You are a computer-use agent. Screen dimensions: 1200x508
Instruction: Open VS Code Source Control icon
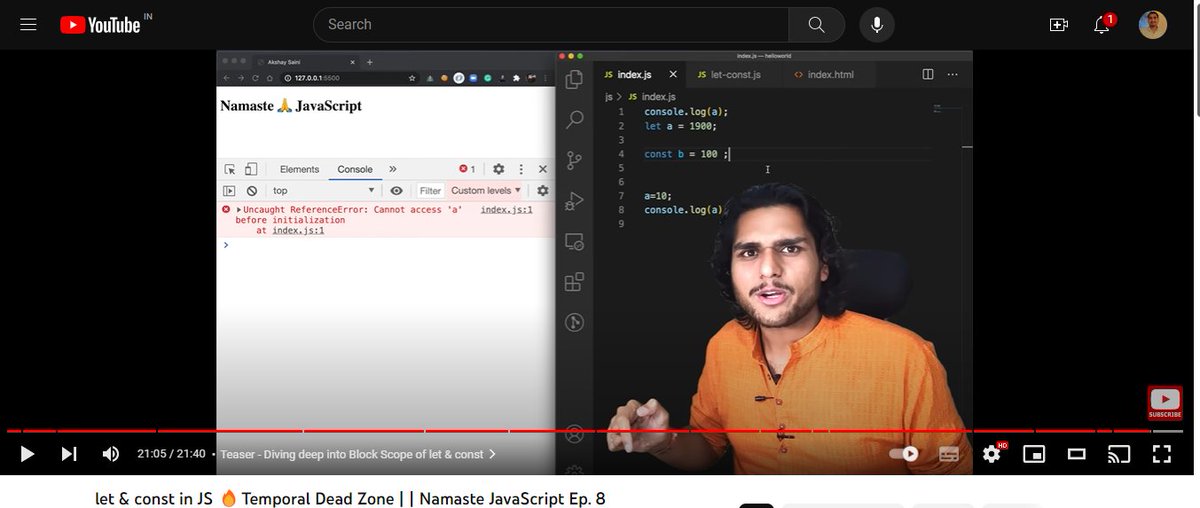click(x=575, y=160)
